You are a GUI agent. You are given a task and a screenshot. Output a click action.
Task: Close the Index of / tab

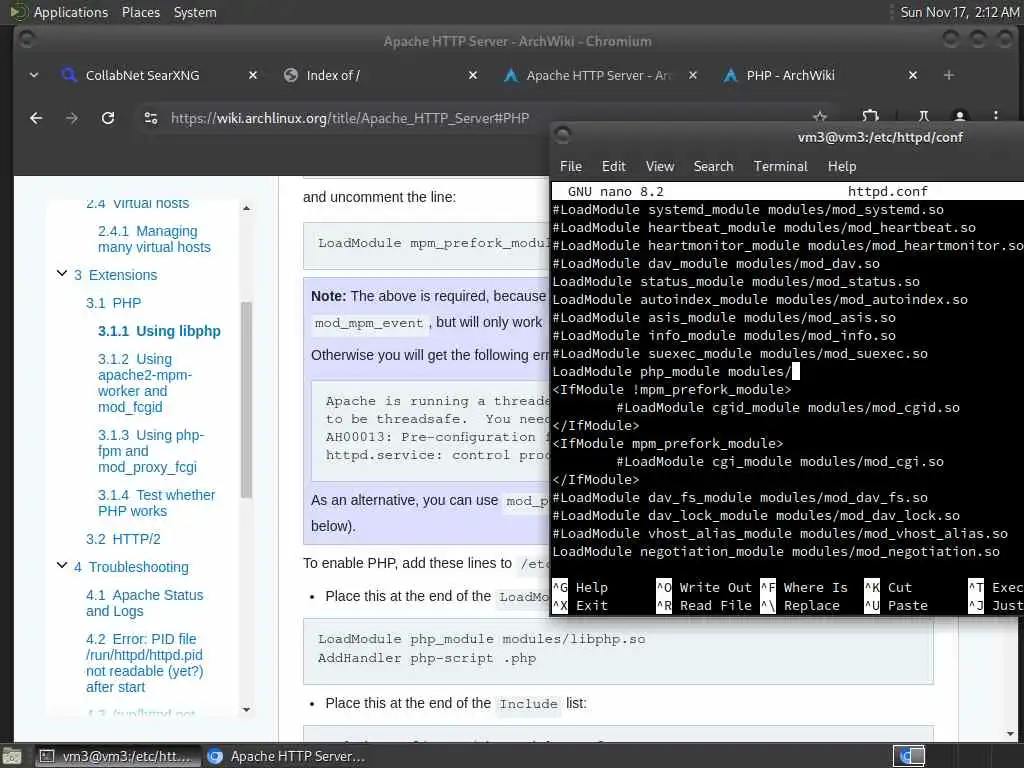tap(473, 75)
